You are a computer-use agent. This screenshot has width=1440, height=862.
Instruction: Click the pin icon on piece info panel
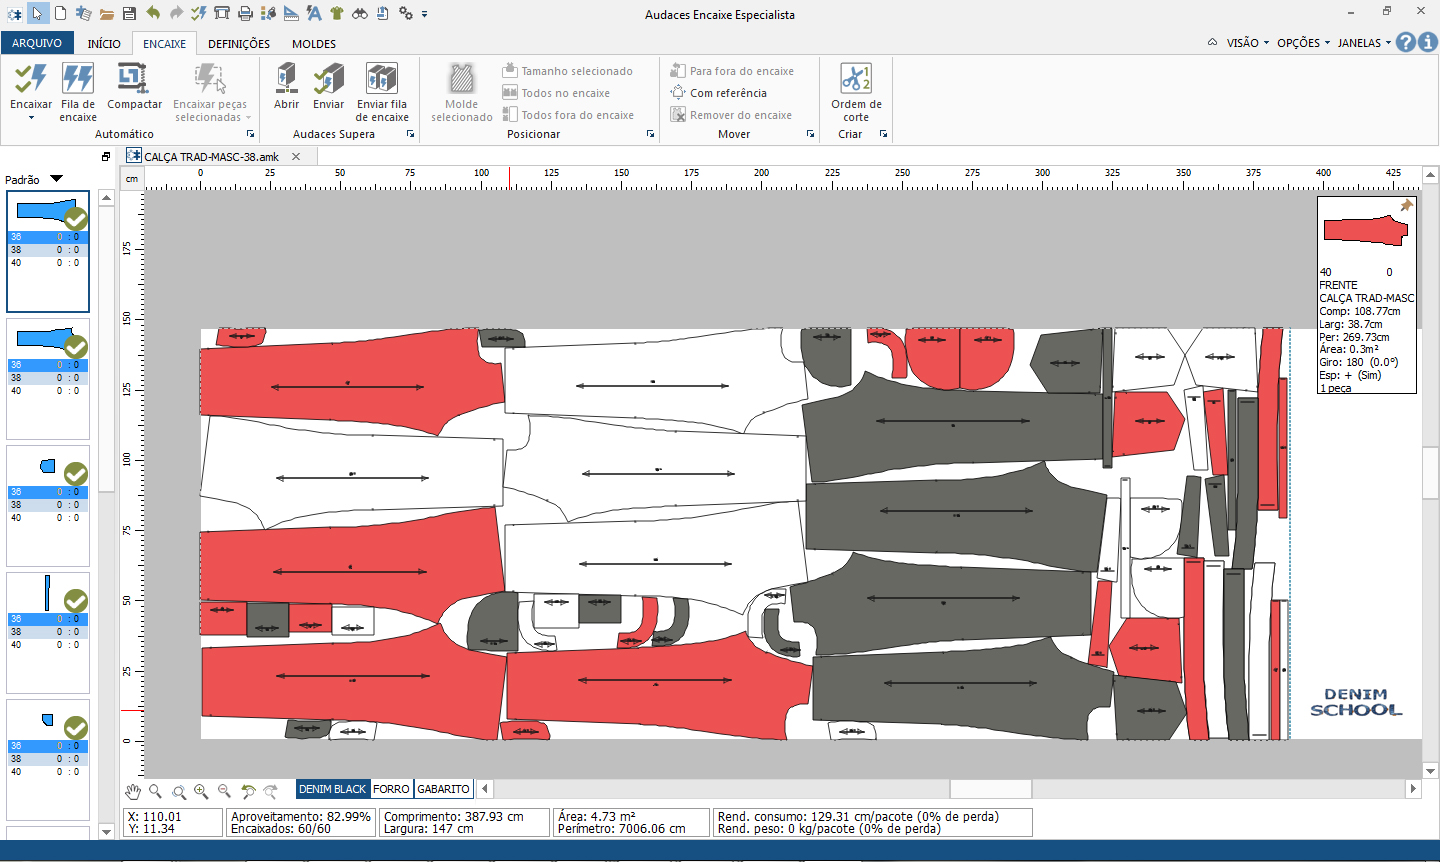point(1406,205)
